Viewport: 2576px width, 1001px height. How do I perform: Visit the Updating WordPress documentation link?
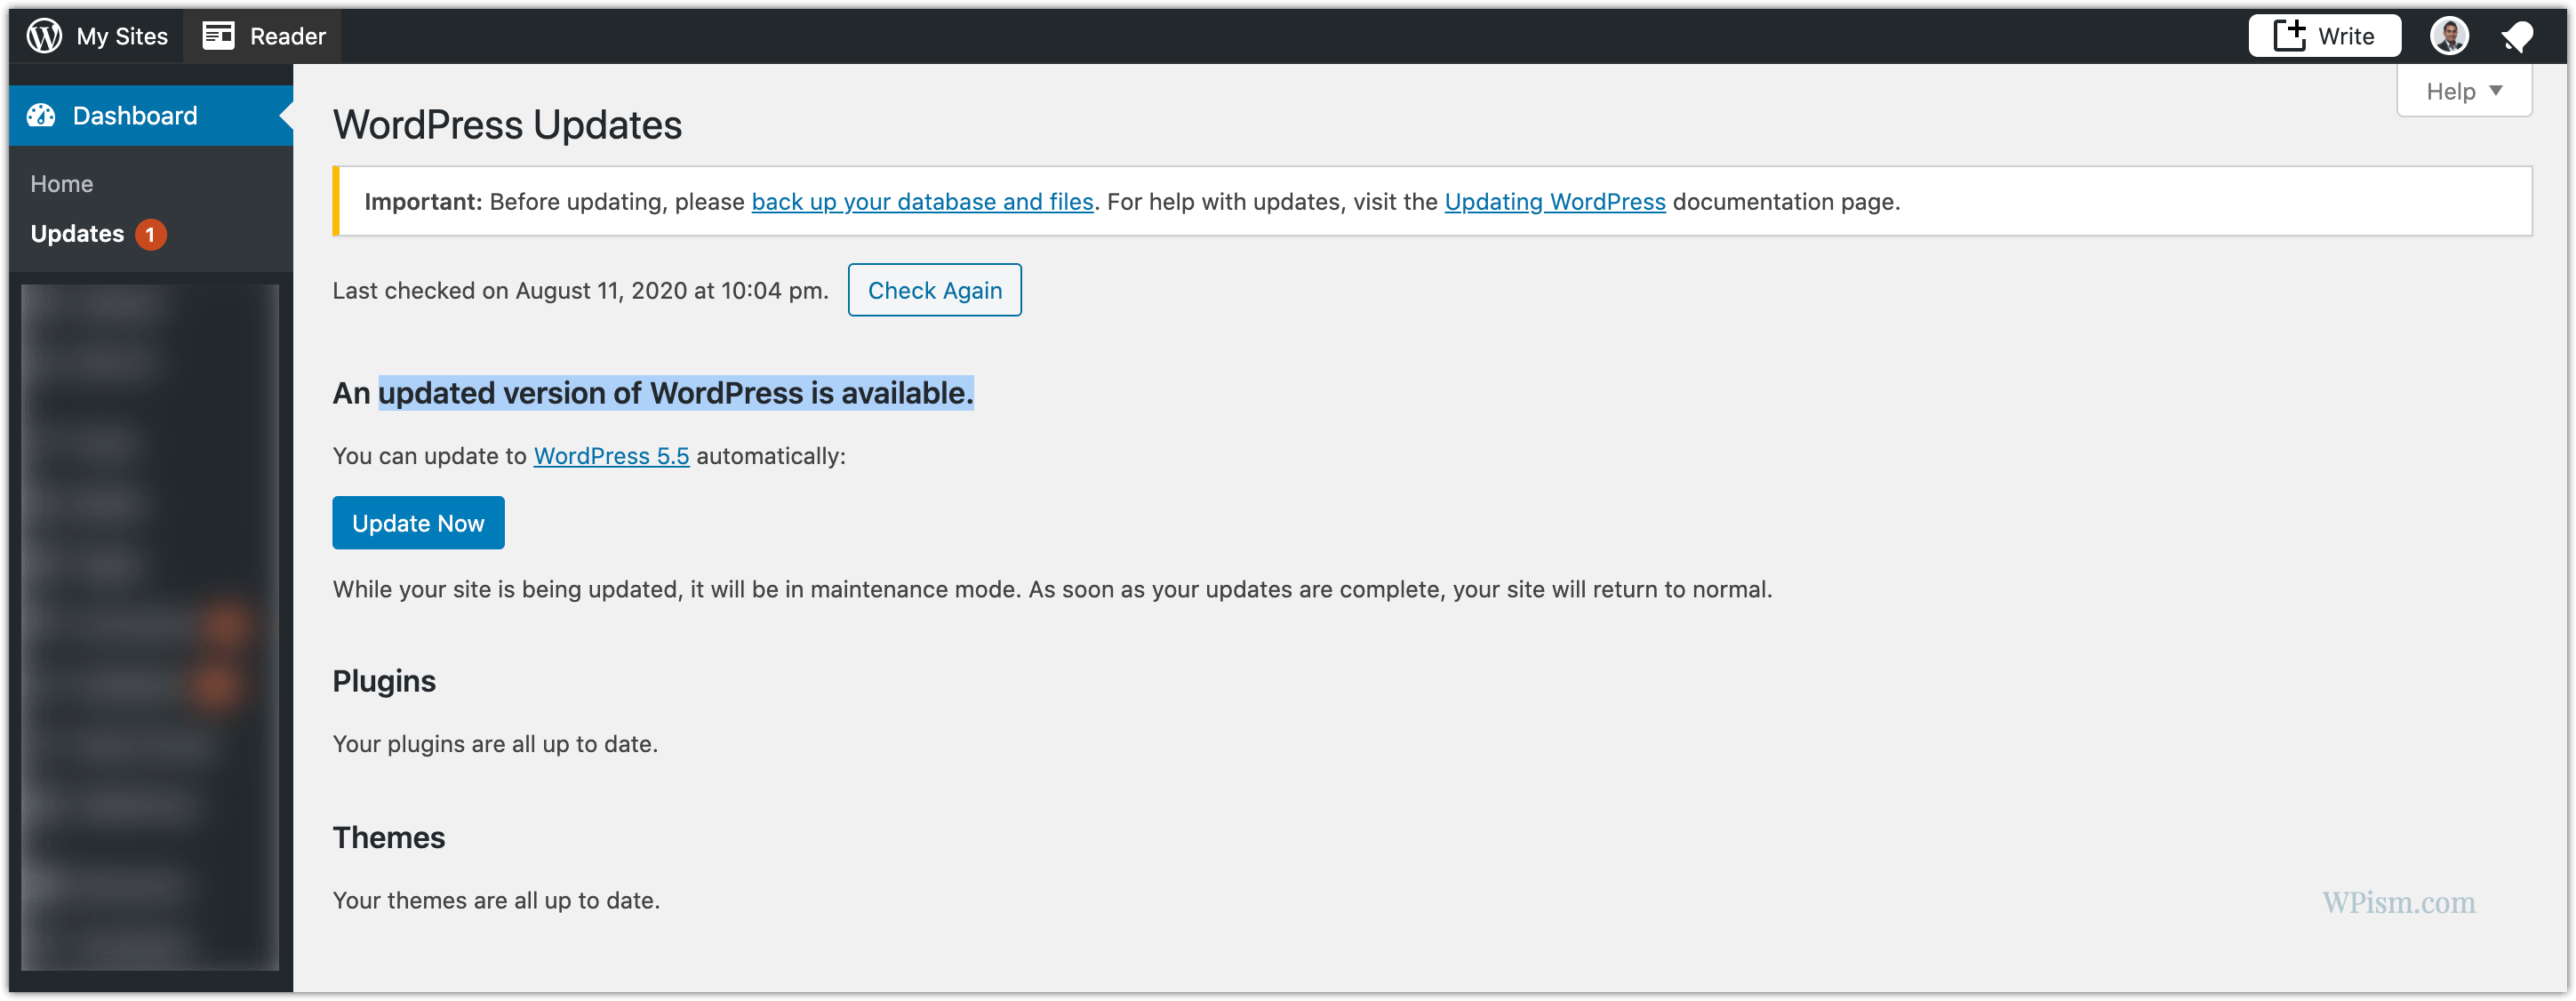[x=1554, y=201]
